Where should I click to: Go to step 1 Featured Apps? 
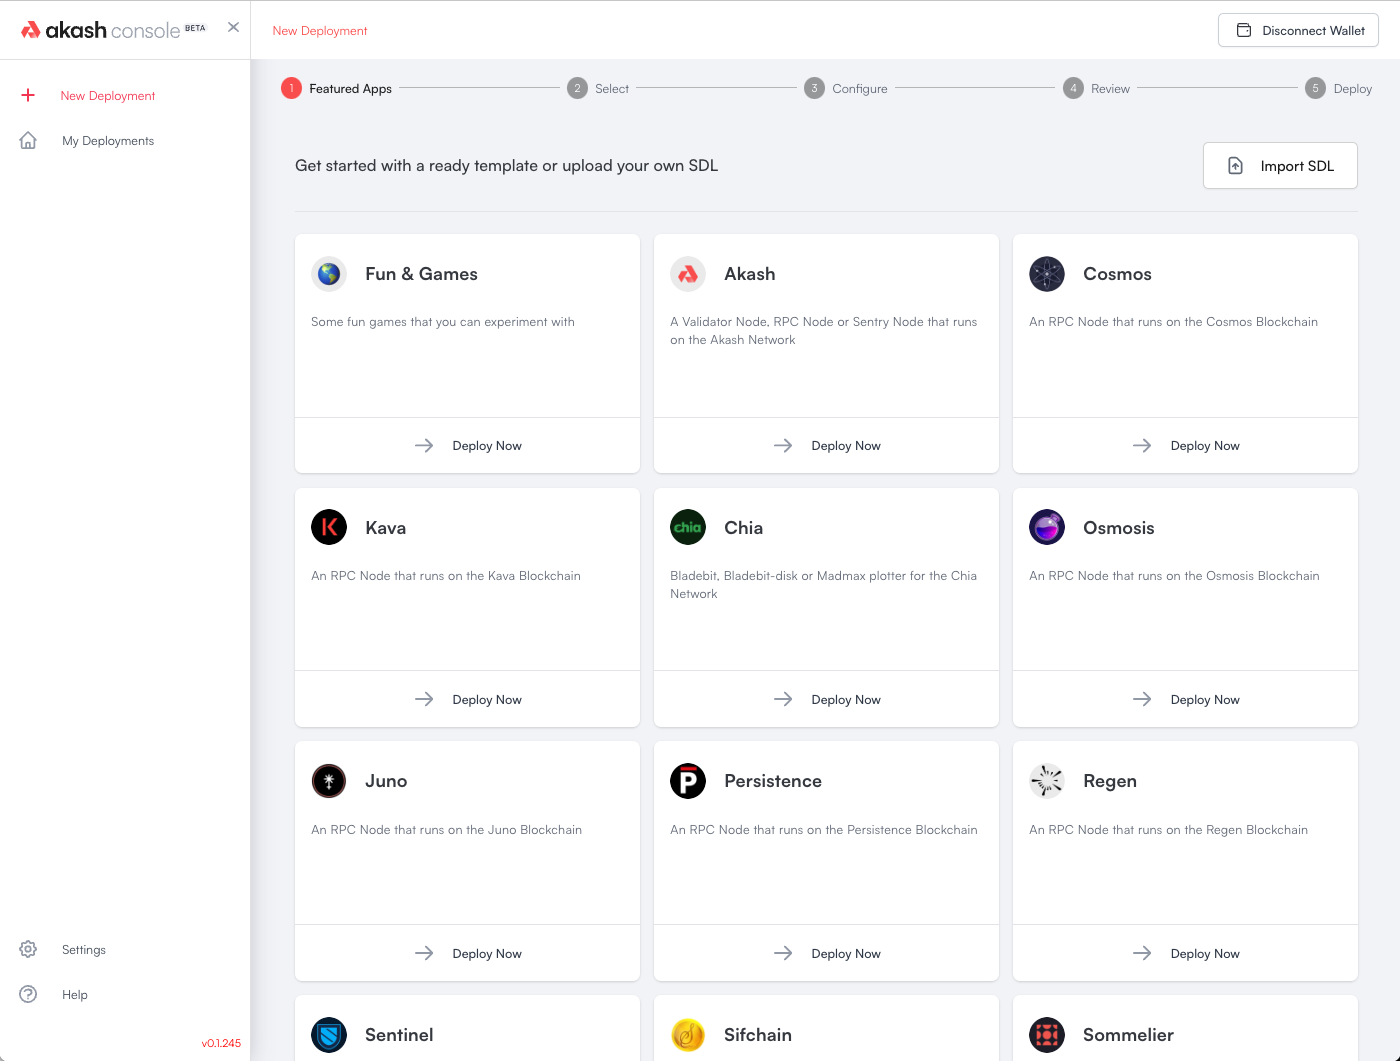point(336,88)
